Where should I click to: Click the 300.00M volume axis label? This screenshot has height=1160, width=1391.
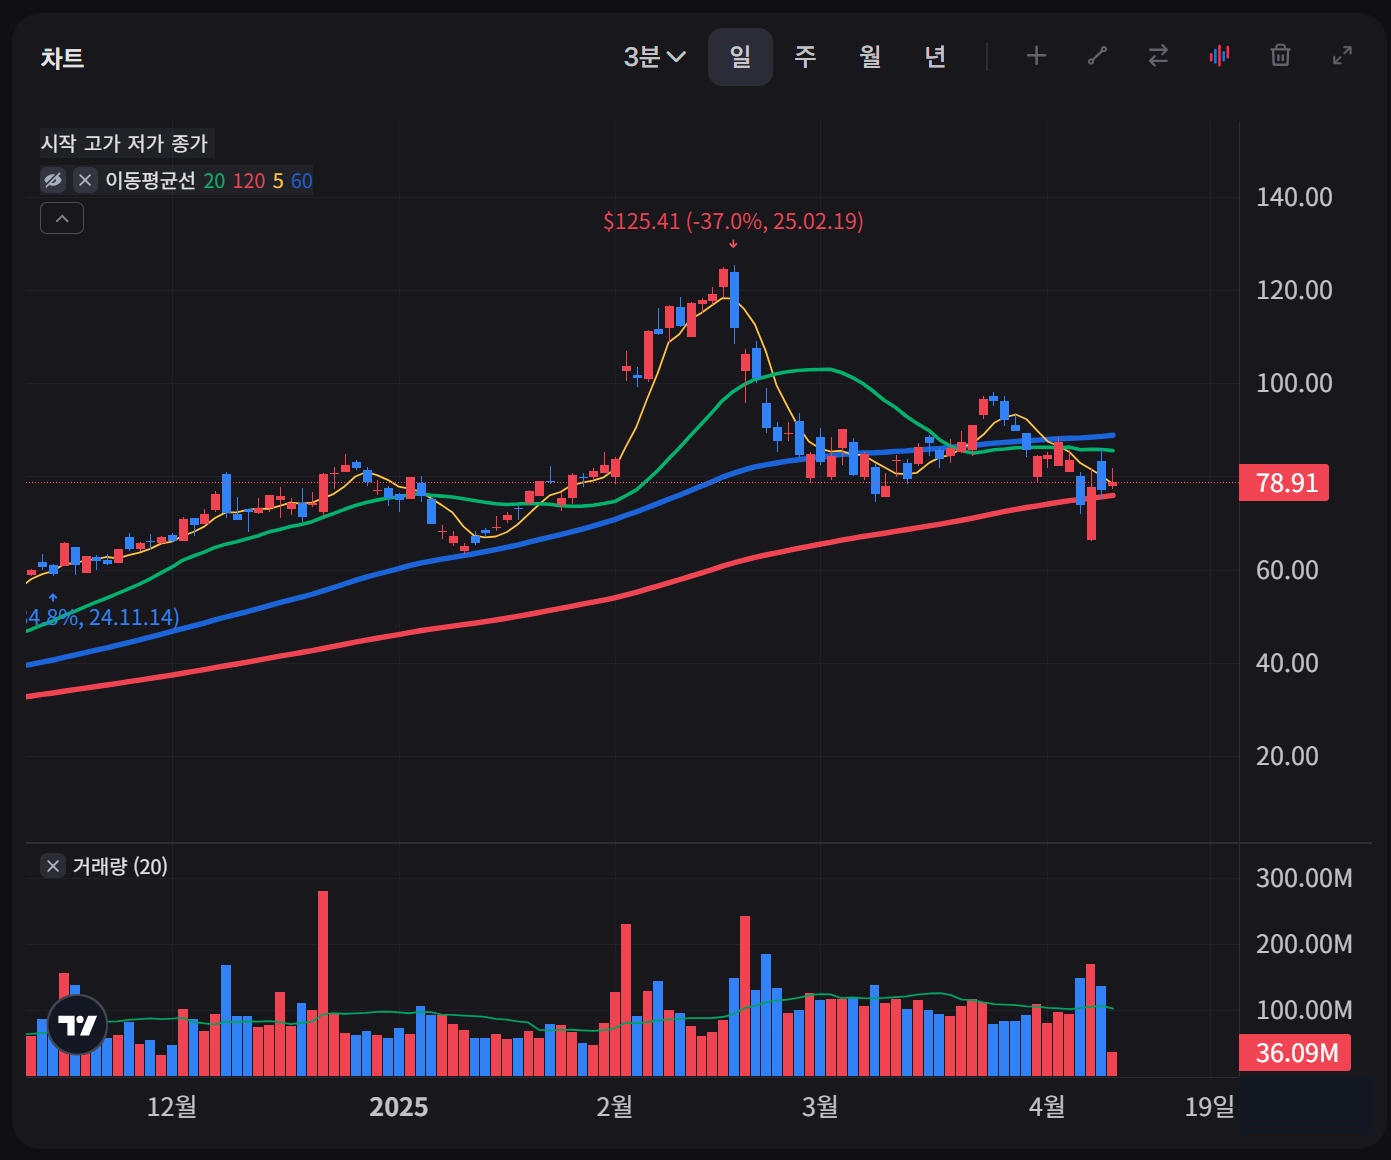click(x=1304, y=878)
